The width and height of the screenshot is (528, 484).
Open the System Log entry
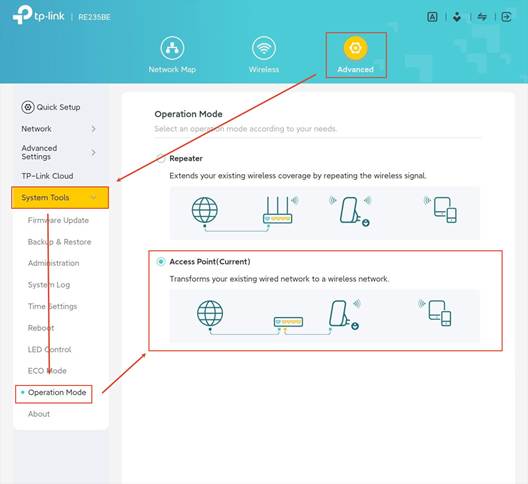49,285
